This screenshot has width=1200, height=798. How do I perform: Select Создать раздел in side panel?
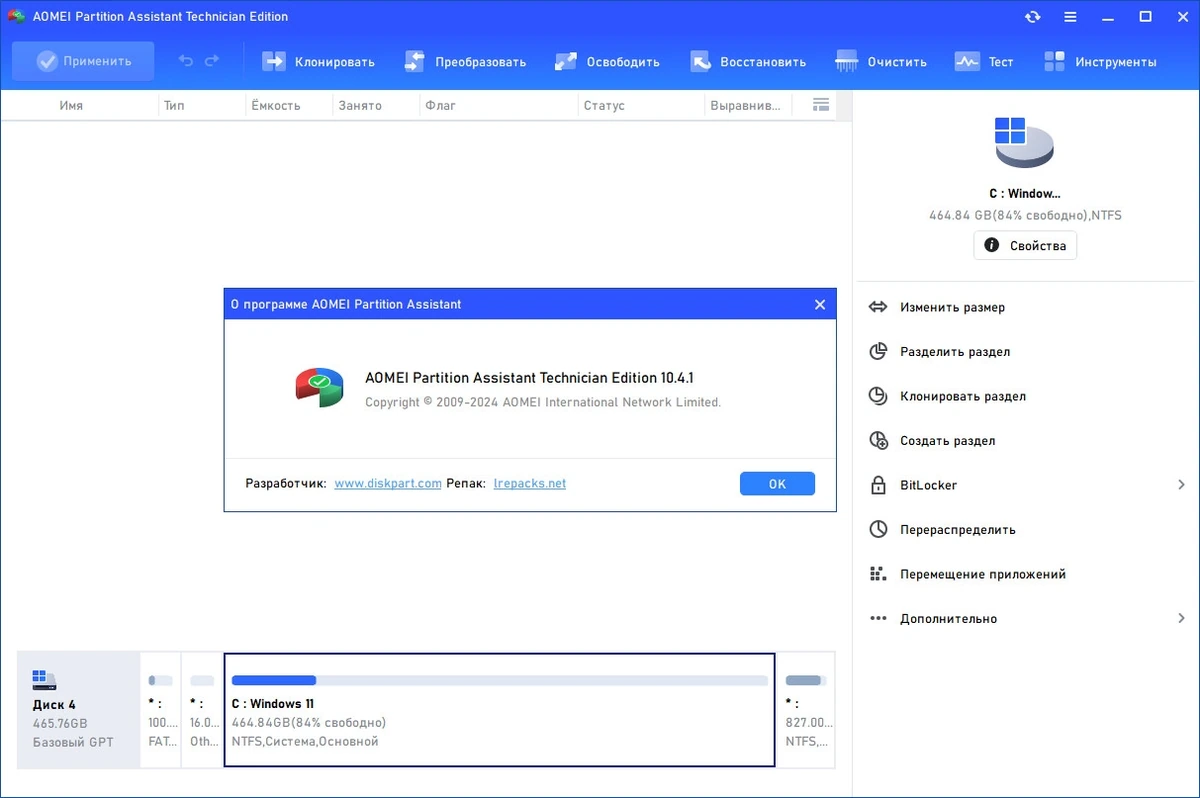pos(947,441)
